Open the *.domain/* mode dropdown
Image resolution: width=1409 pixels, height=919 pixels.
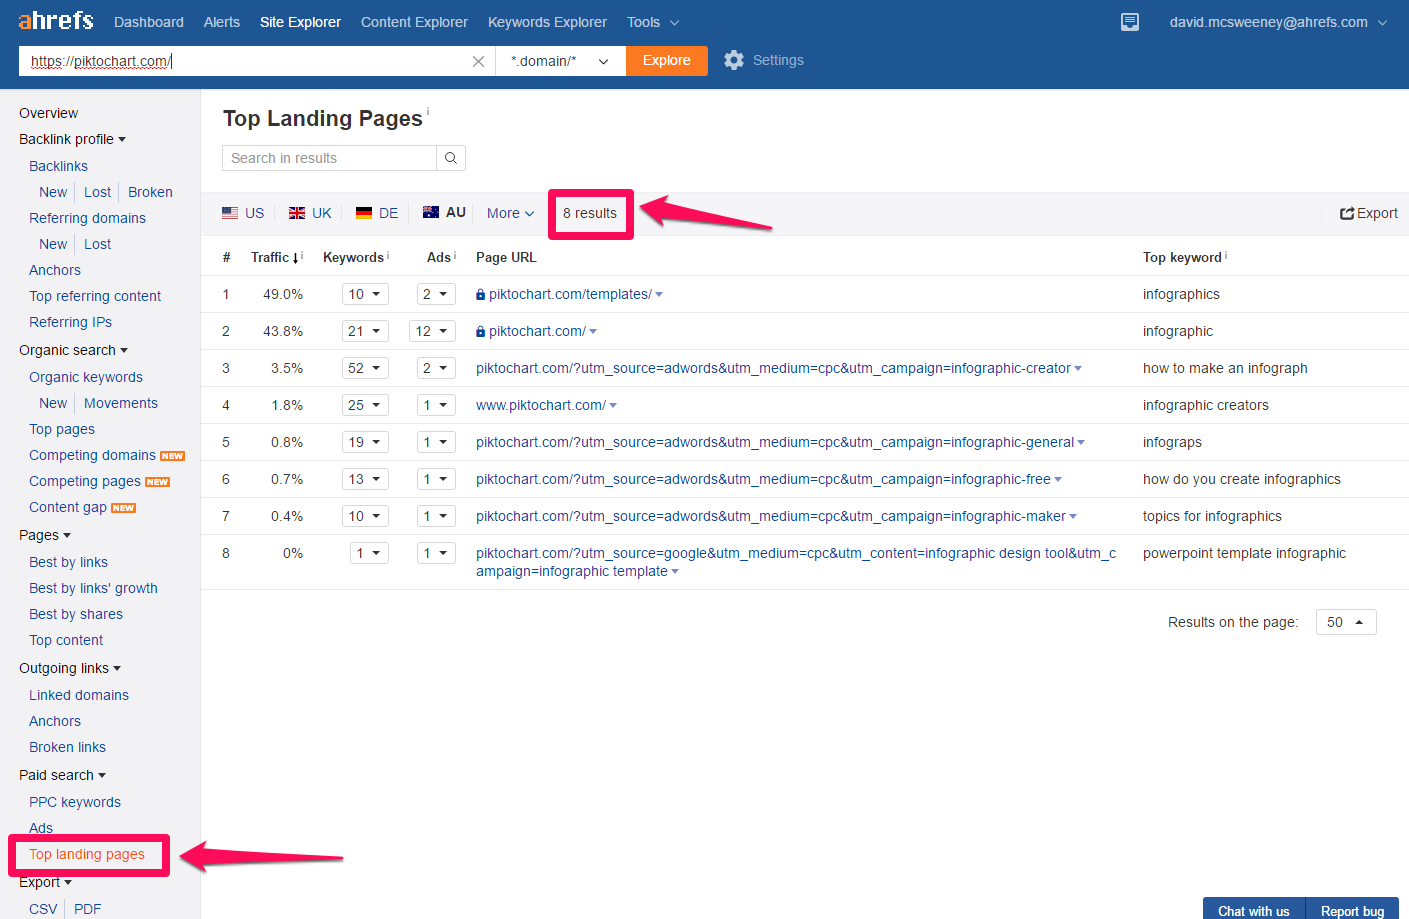pos(560,61)
